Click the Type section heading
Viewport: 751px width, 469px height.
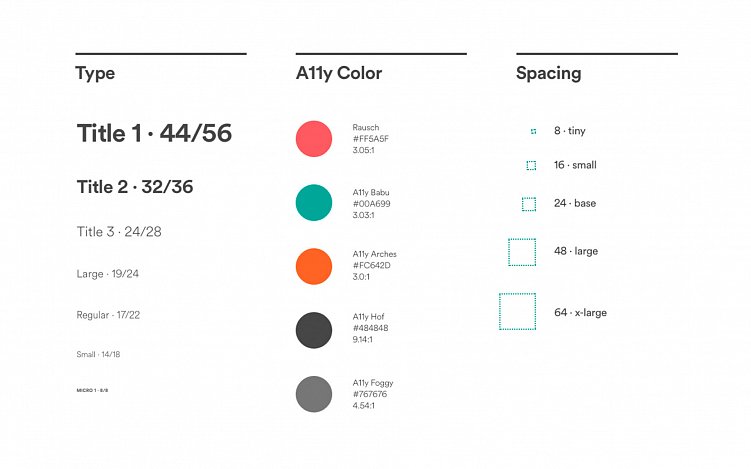[x=95, y=73]
